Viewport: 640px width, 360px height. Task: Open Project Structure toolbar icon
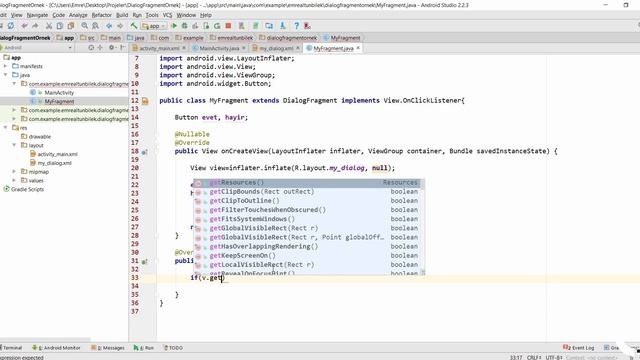coord(269,26)
